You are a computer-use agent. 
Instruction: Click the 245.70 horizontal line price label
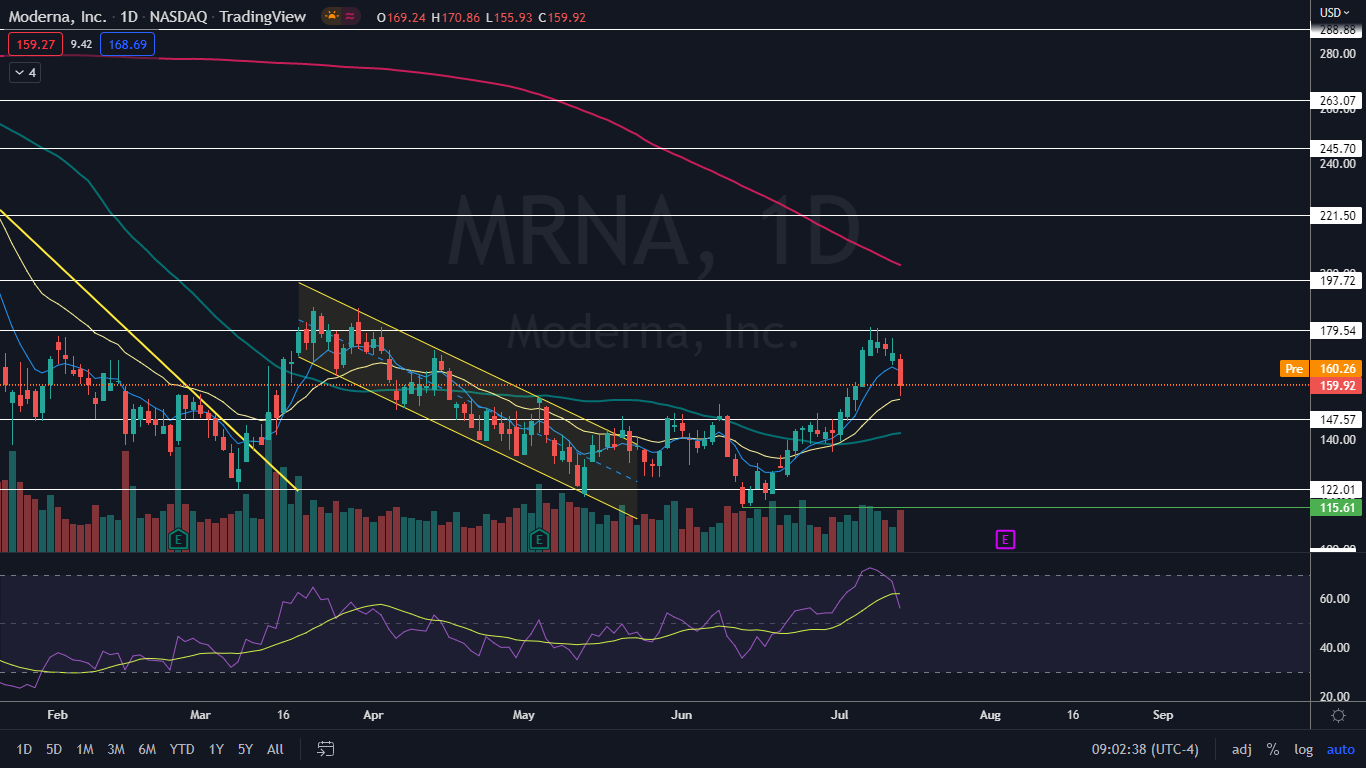coord(1337,148)
